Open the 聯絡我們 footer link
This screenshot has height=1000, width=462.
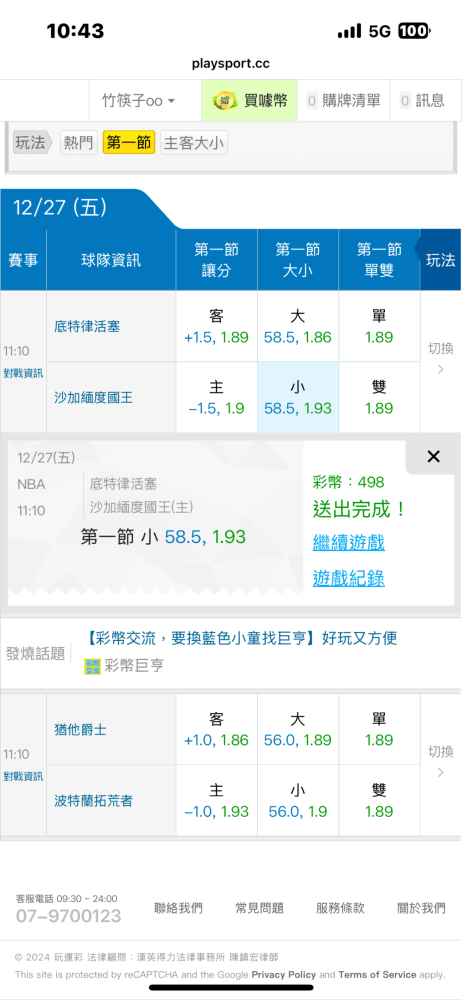(x=178, y=908)
